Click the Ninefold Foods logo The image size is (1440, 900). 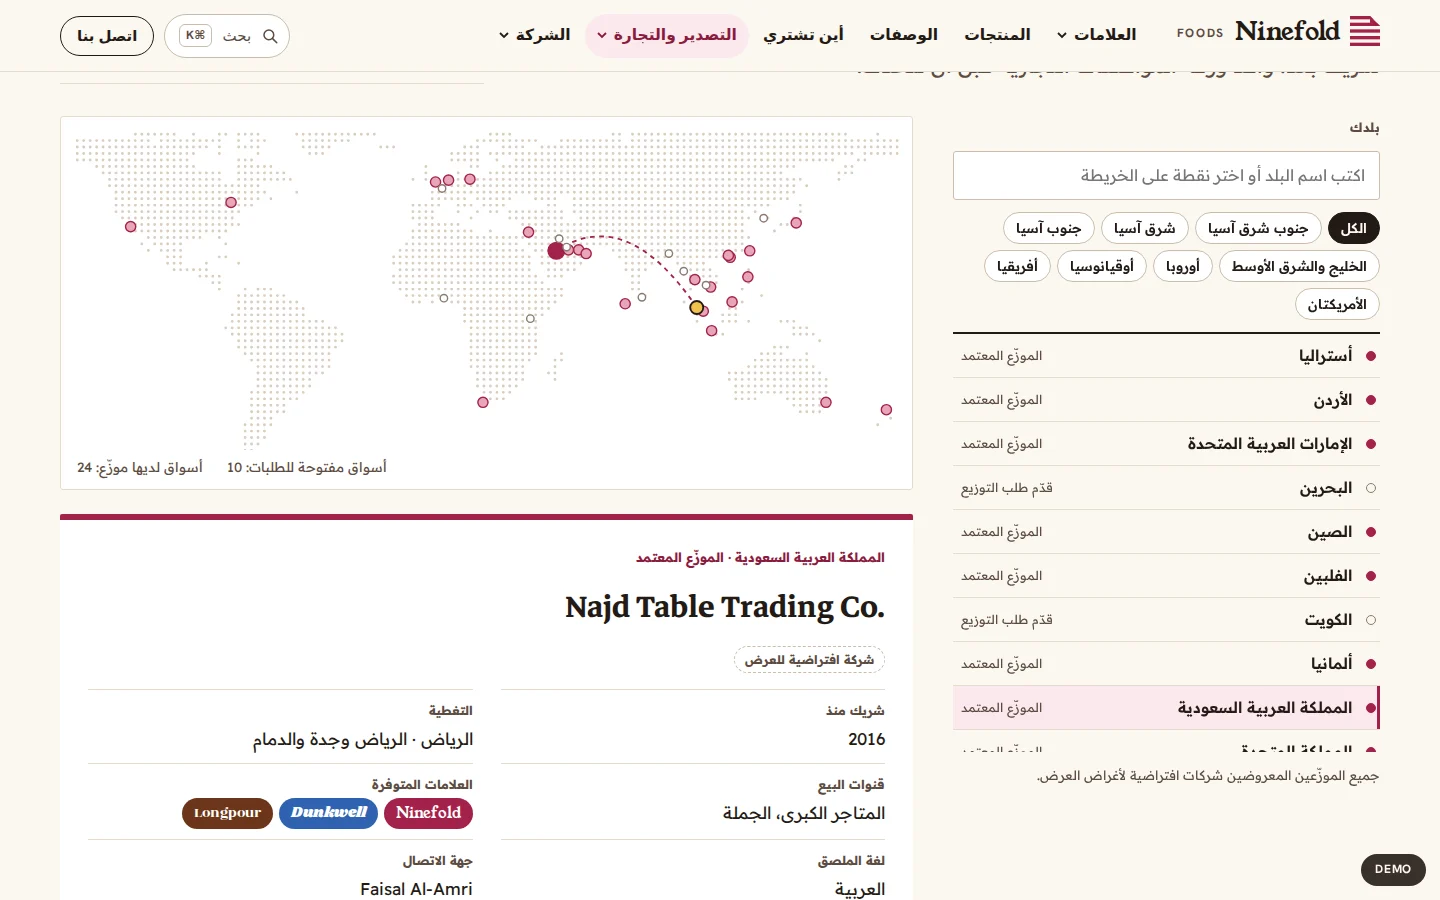[x=1278, y=32]
